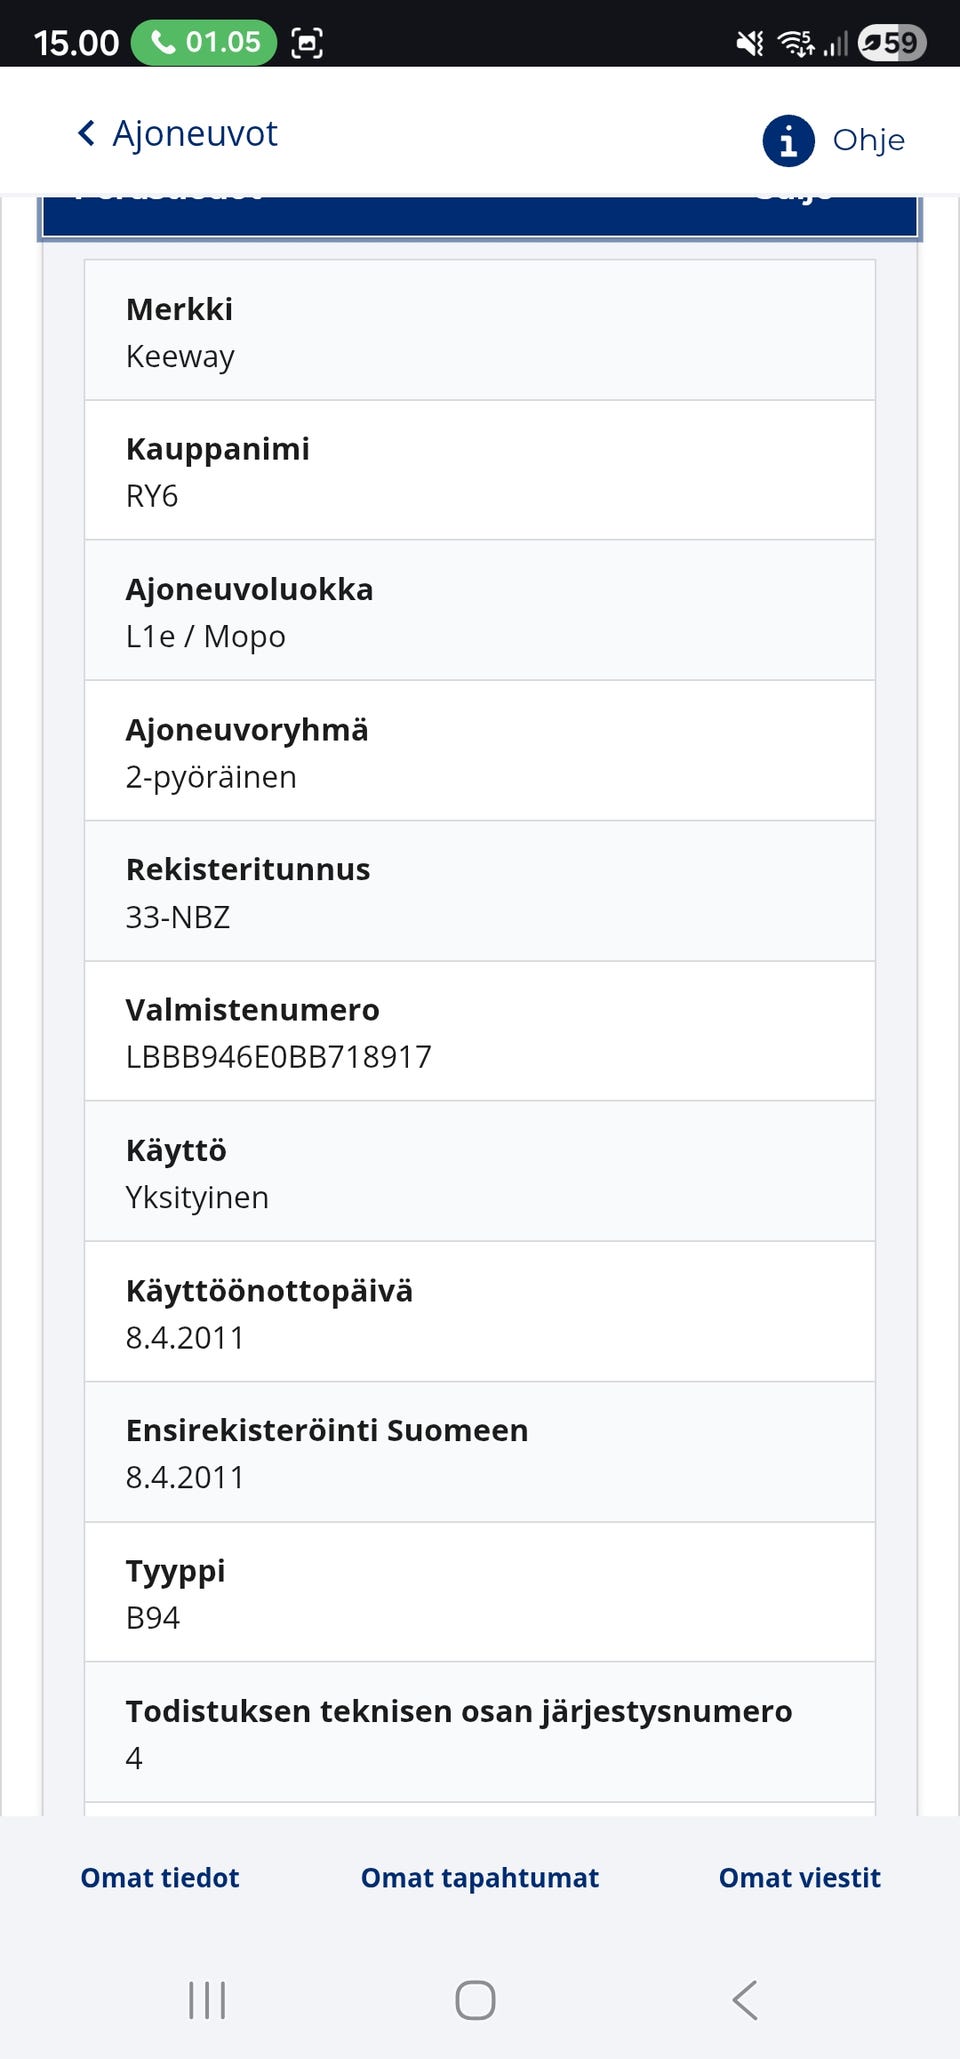This screenshot has height=2059, width=960.
Task: Tap the 5G Wi-Fi status icon
Action: tap(794, 42)
